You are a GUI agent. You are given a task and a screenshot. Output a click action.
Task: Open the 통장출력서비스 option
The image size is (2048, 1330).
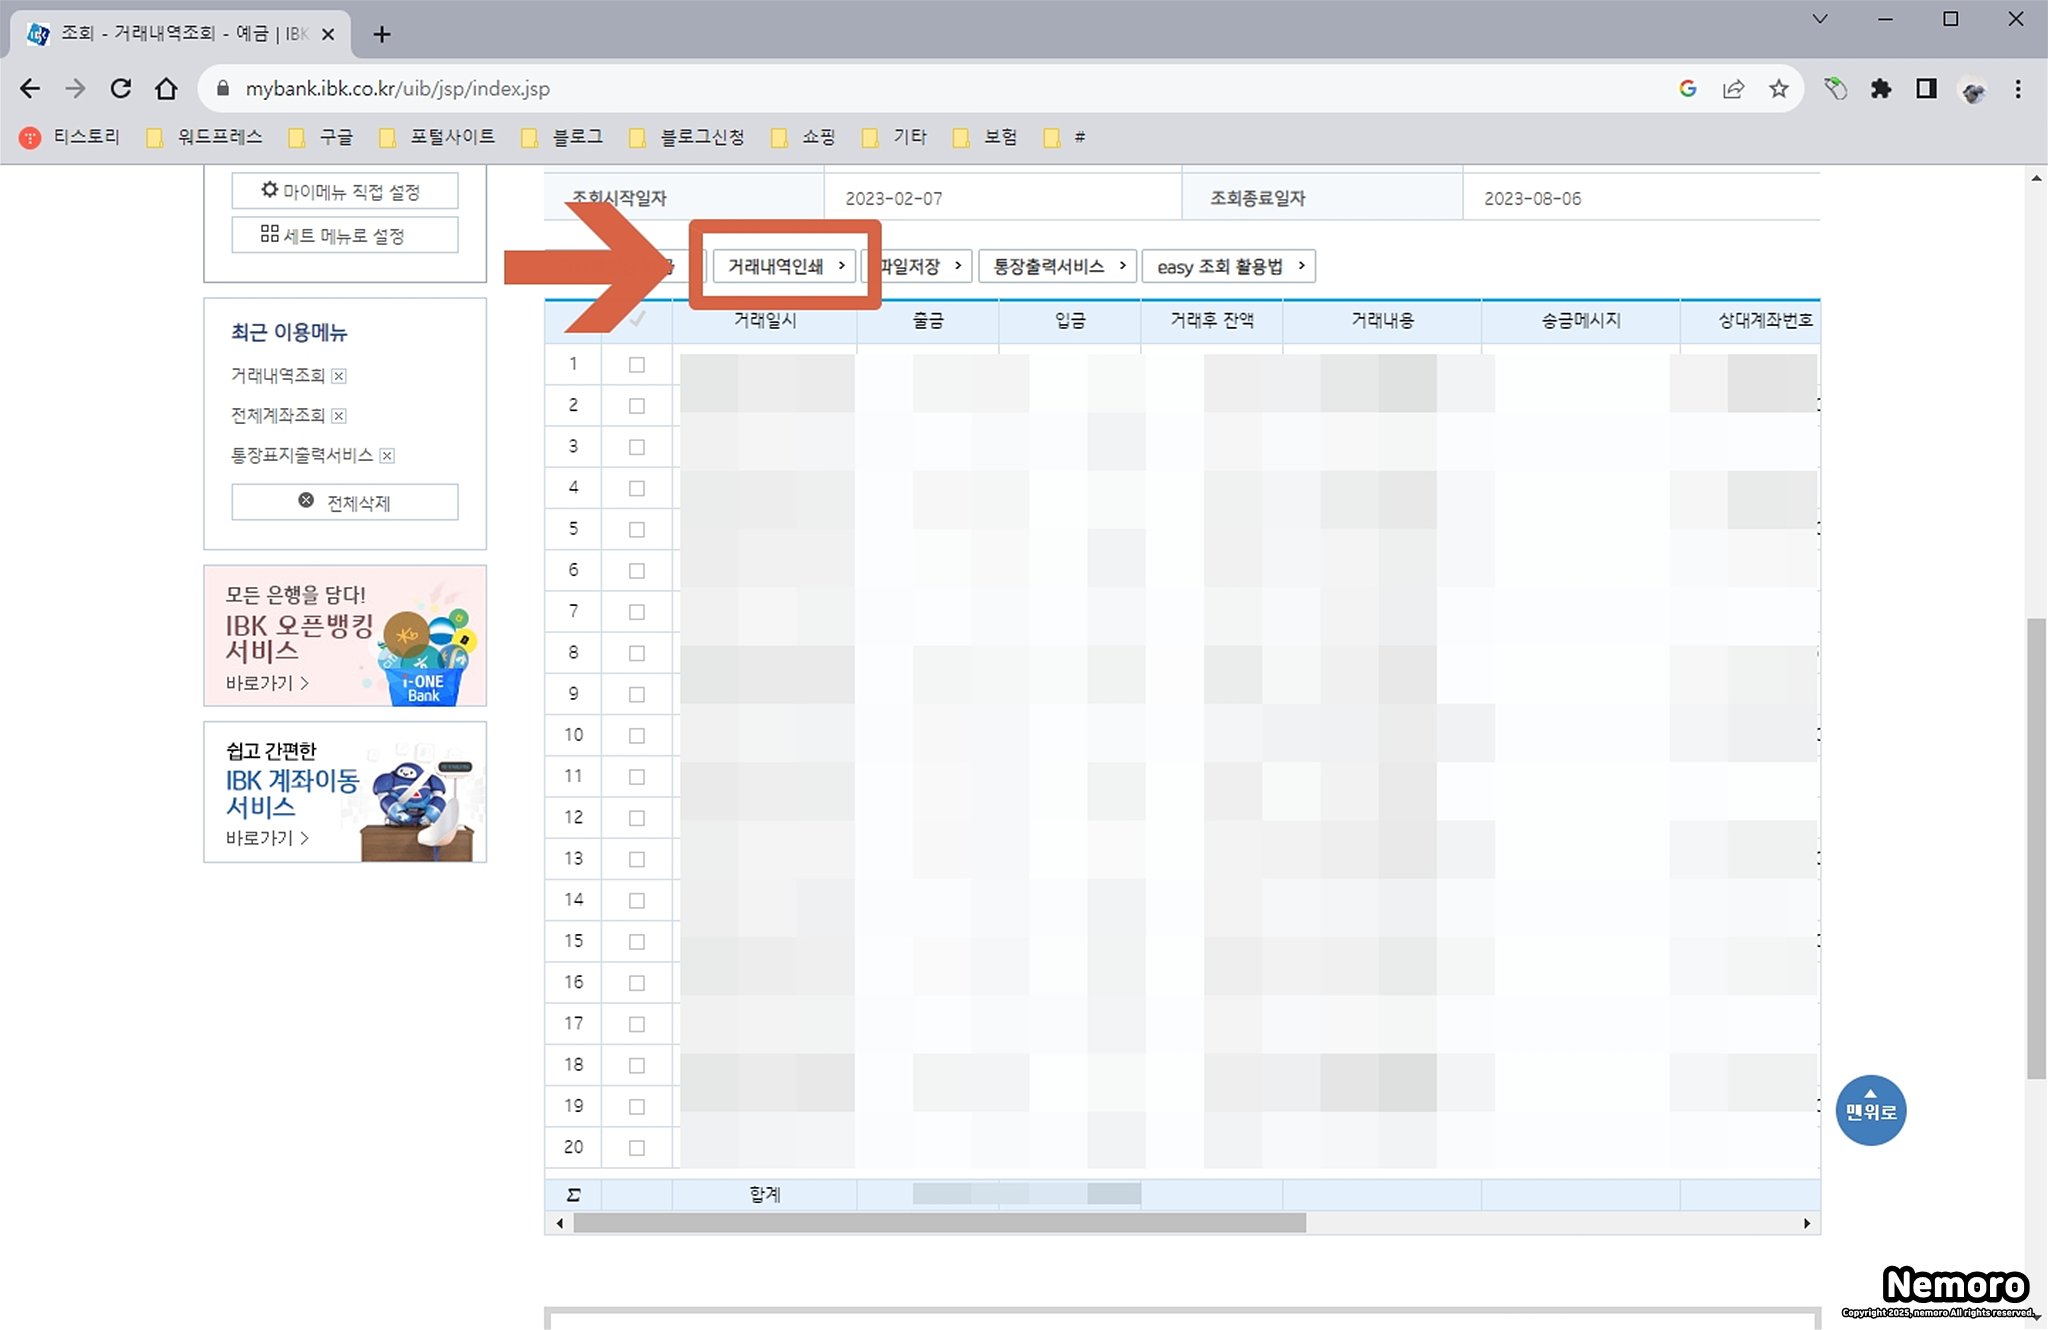[x=1057, y=266]
